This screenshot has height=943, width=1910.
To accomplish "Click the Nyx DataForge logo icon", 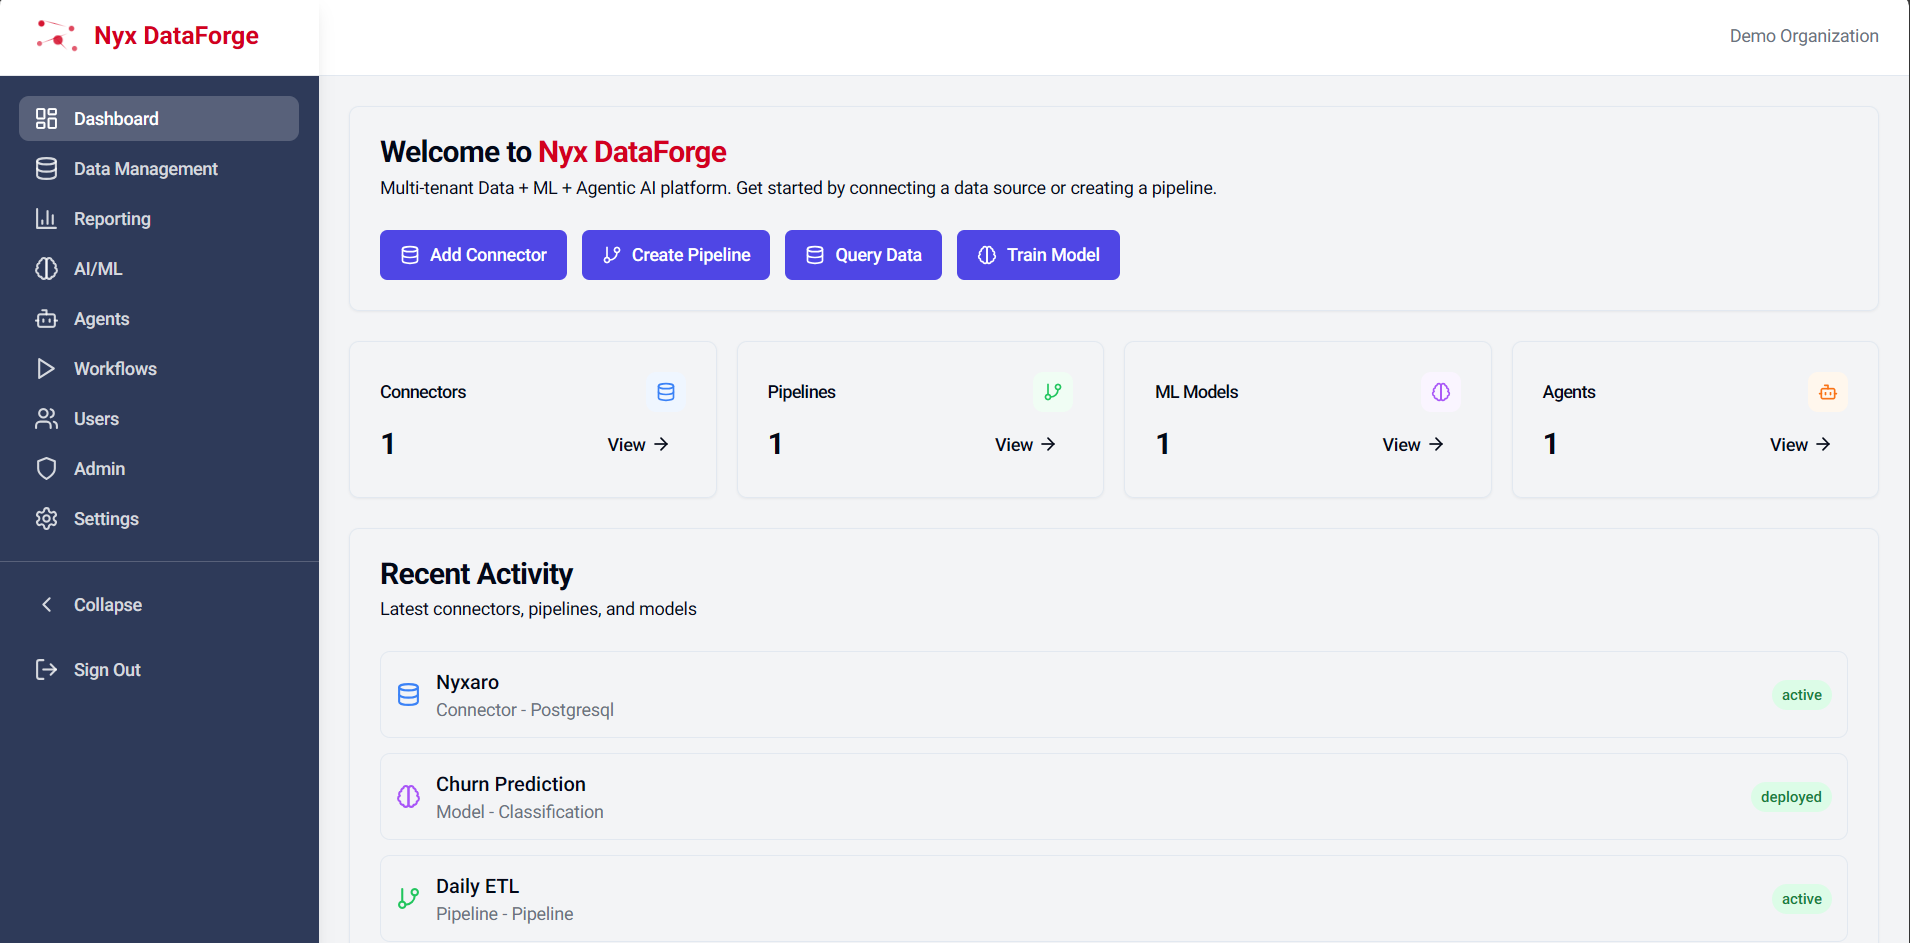I will [57, 35].
